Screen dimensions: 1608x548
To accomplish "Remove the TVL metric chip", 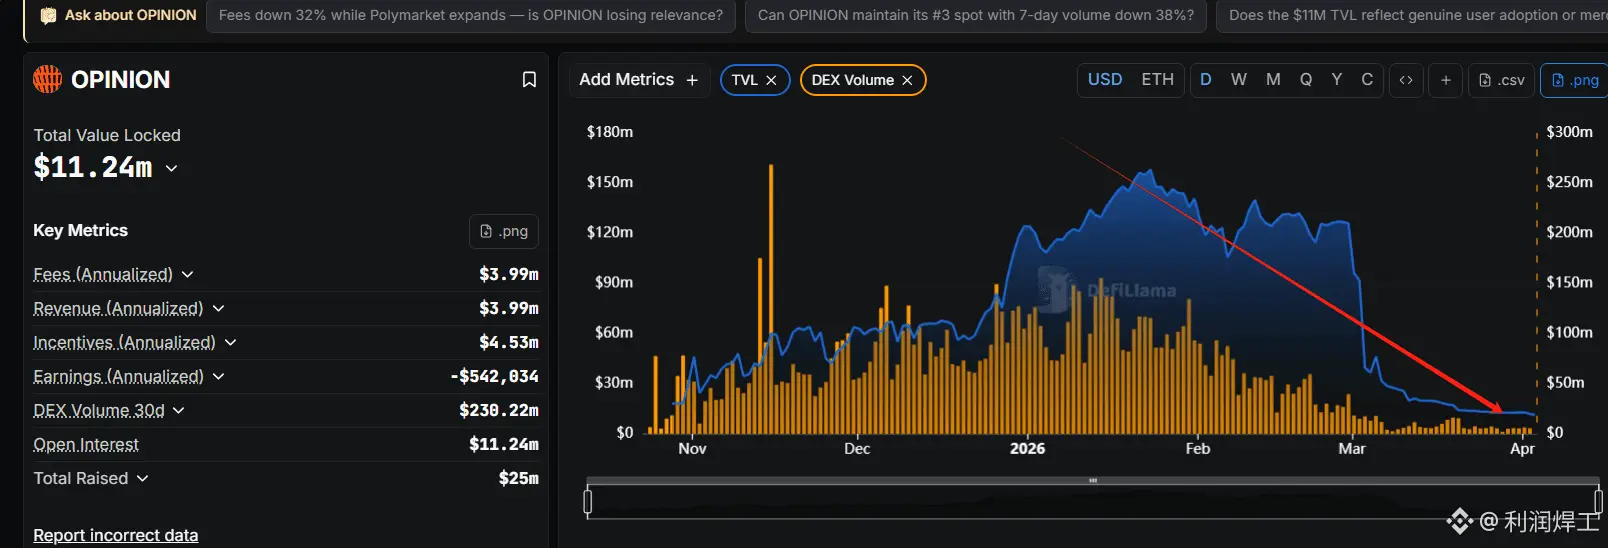I will [771, 80].
